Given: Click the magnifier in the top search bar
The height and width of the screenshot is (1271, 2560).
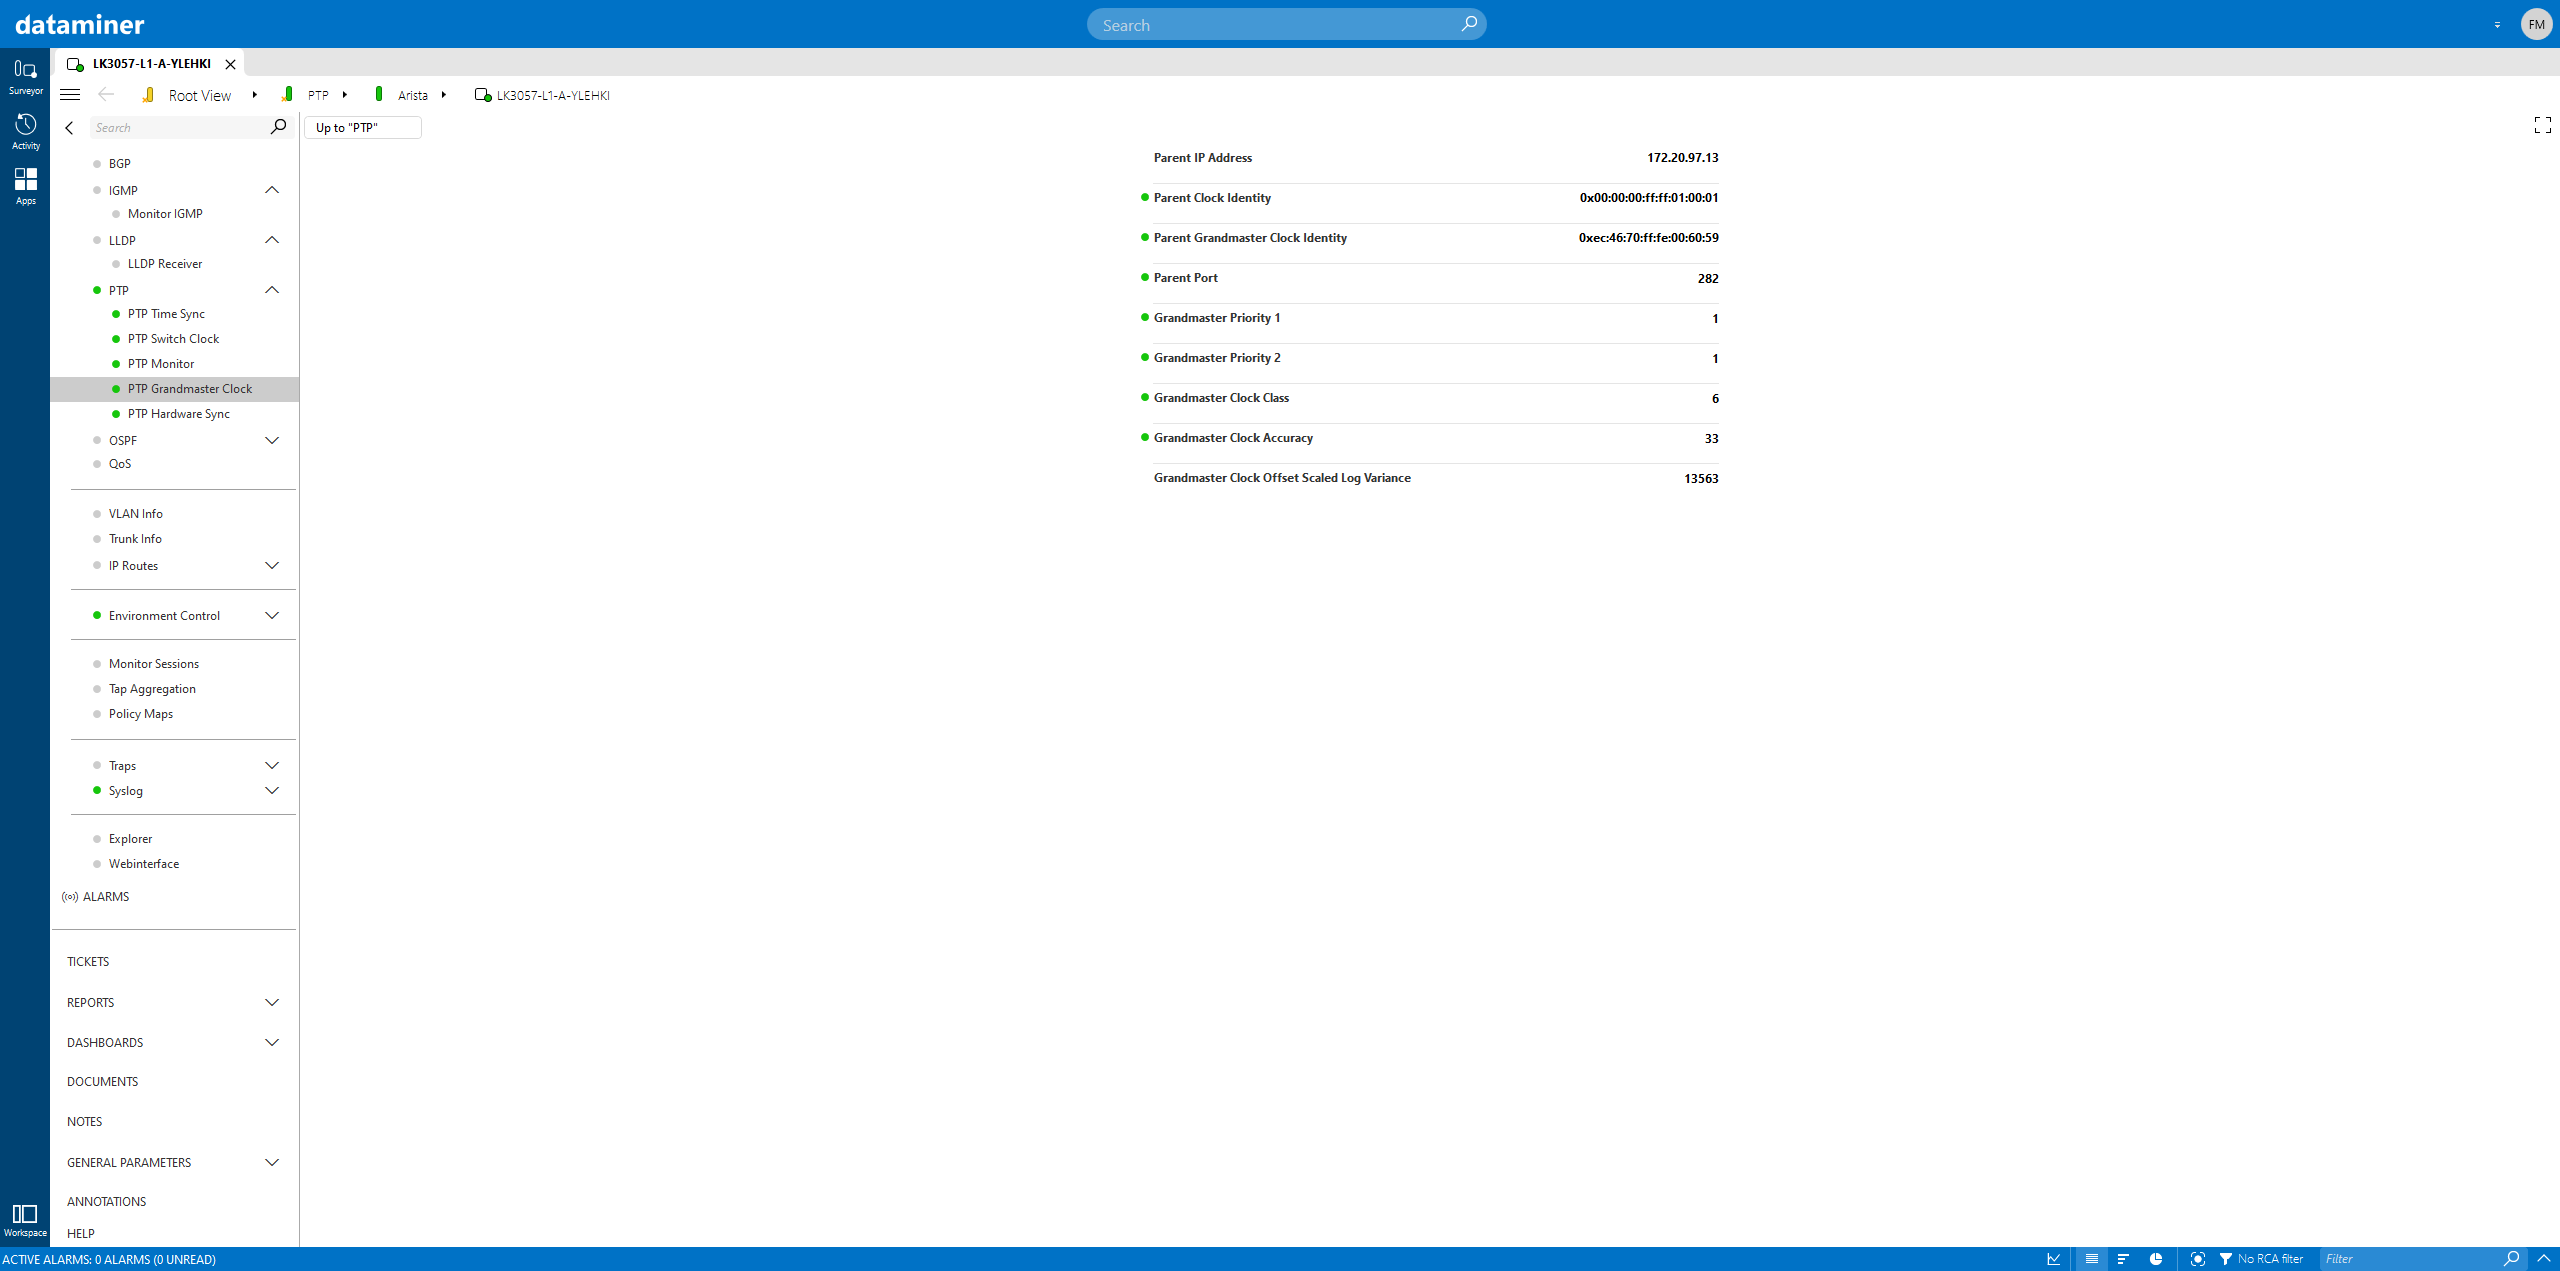Looking at the screenshot, I should point(1468,24).
